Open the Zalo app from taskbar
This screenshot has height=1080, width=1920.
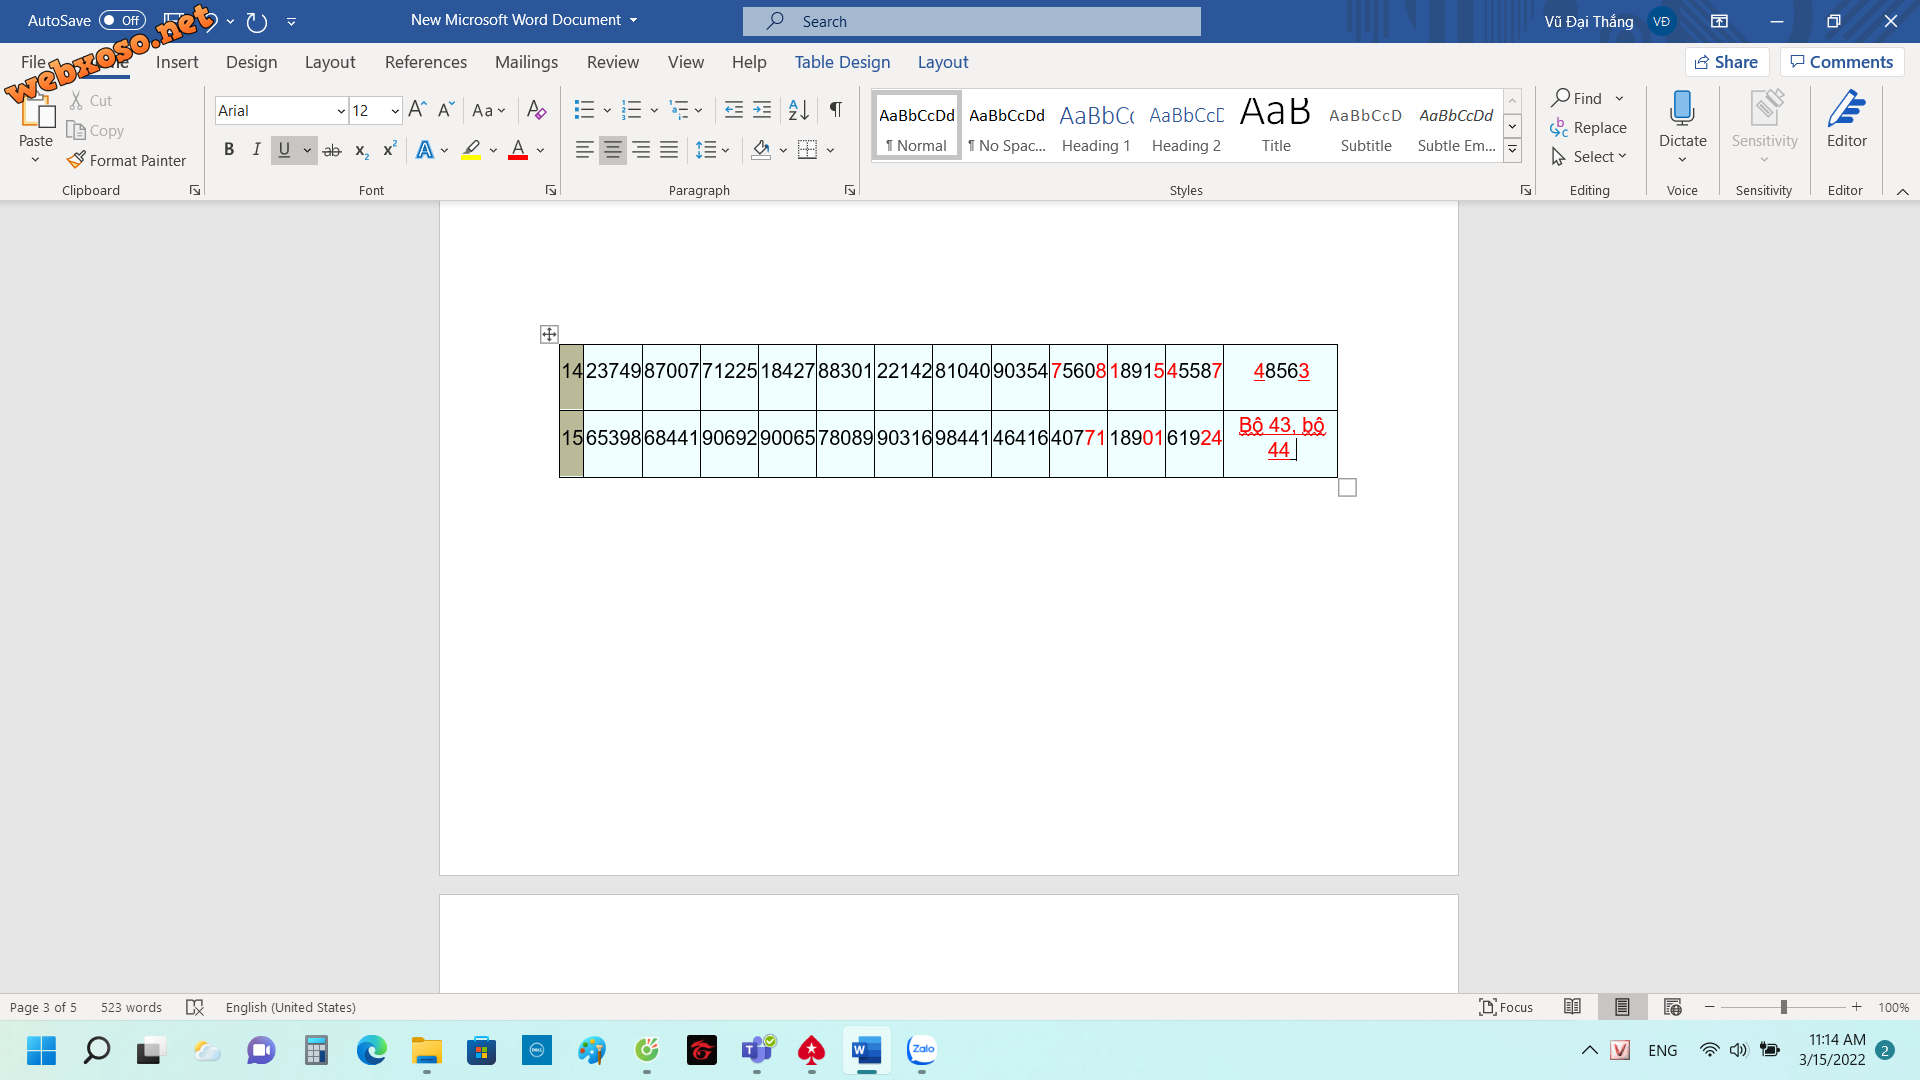pyautogui.click(x=921, y=1050)
